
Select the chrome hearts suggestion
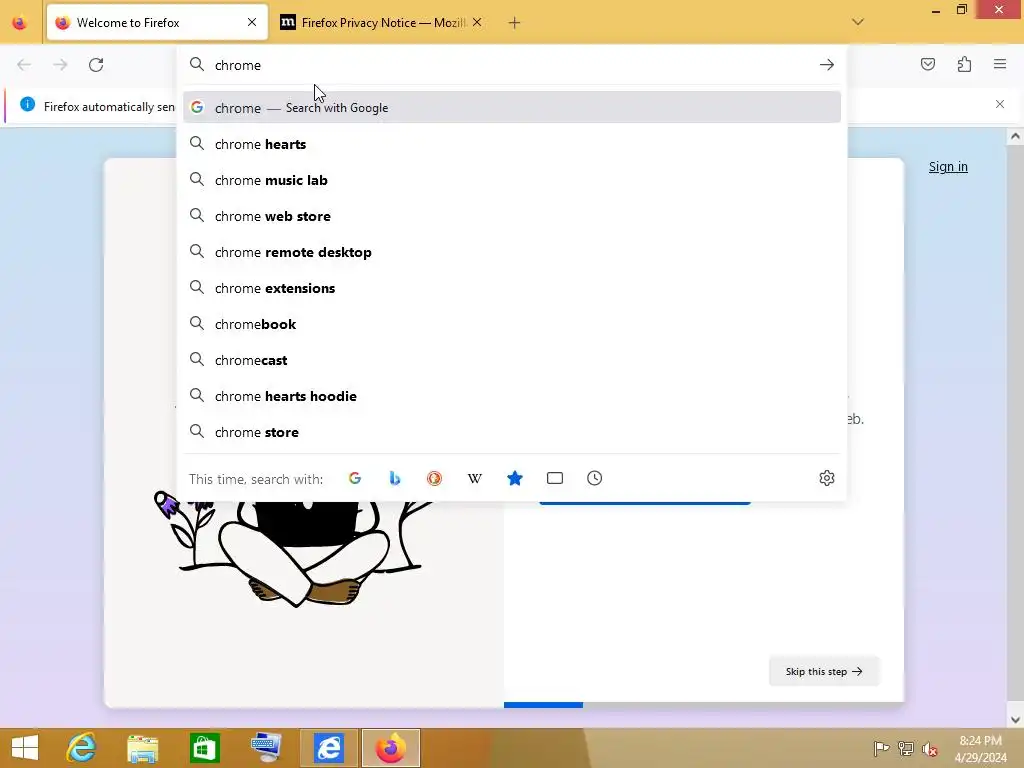click(x=512, y=144)
